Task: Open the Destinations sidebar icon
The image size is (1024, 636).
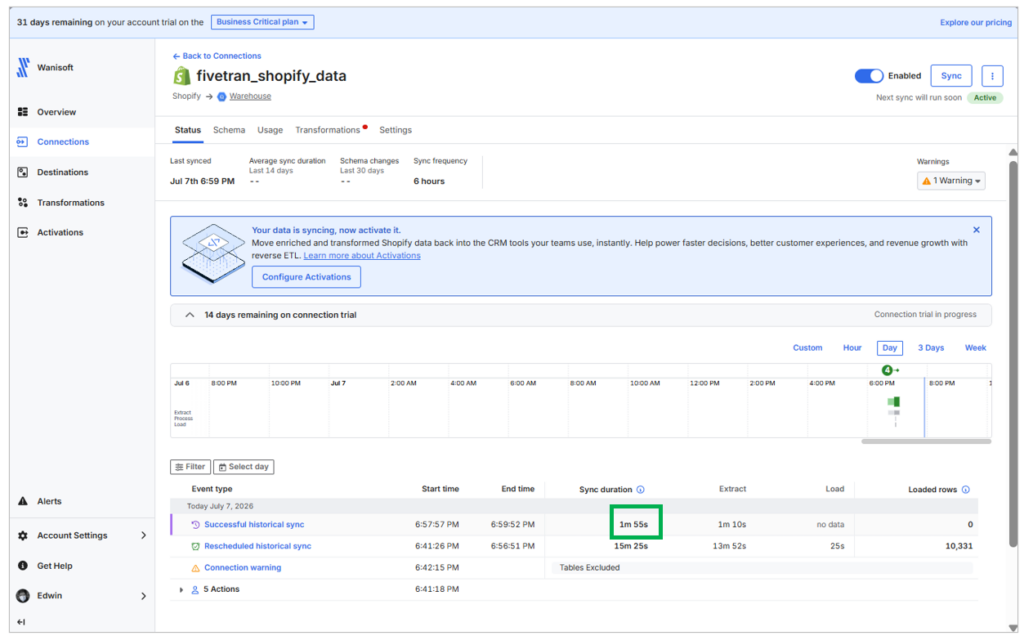Action: 23,172
